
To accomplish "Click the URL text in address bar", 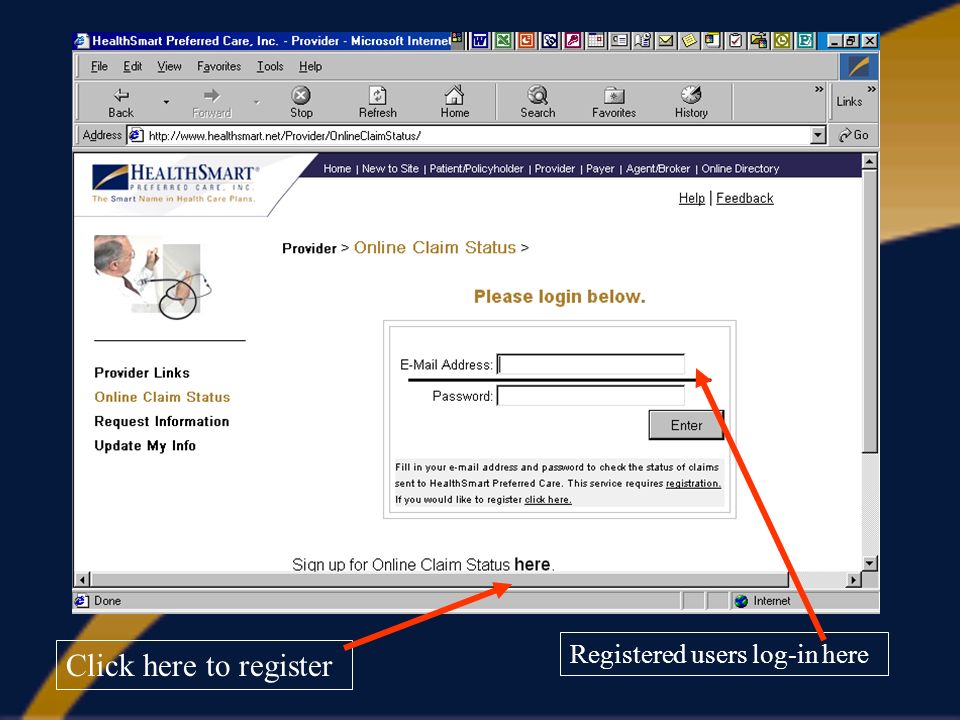I will point(285,136).
